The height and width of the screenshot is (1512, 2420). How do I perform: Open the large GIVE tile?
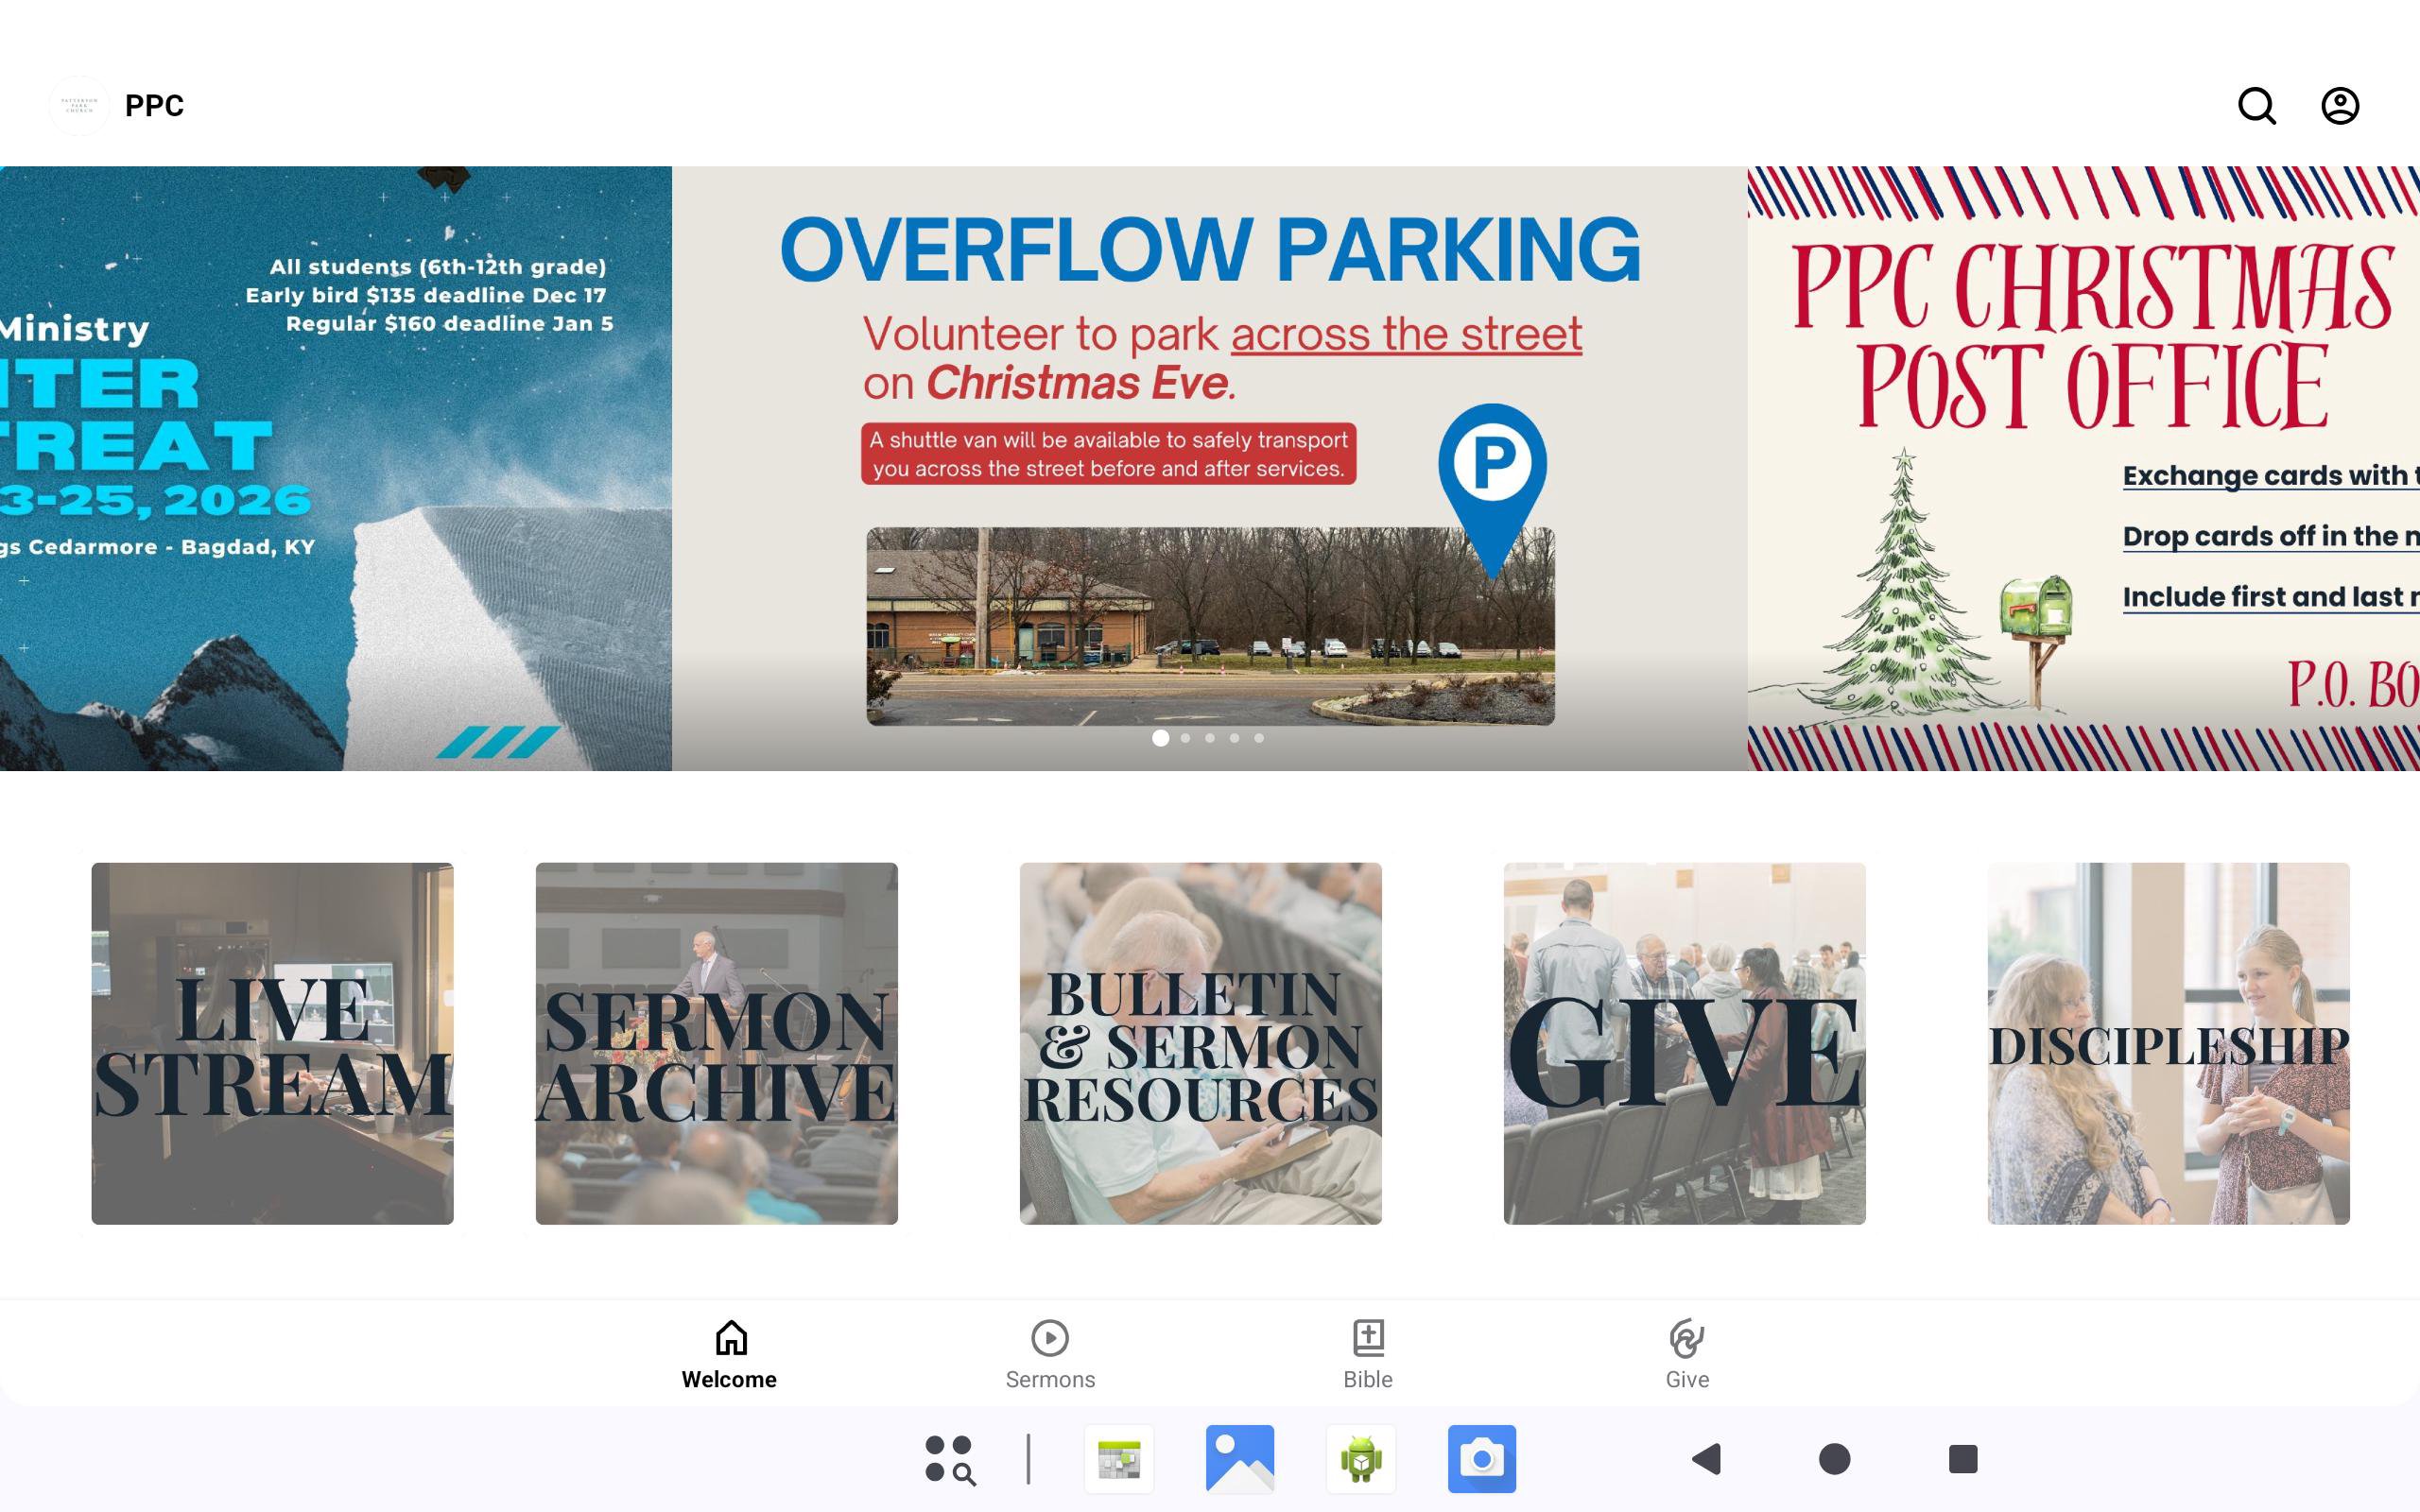(1684, 1043)
